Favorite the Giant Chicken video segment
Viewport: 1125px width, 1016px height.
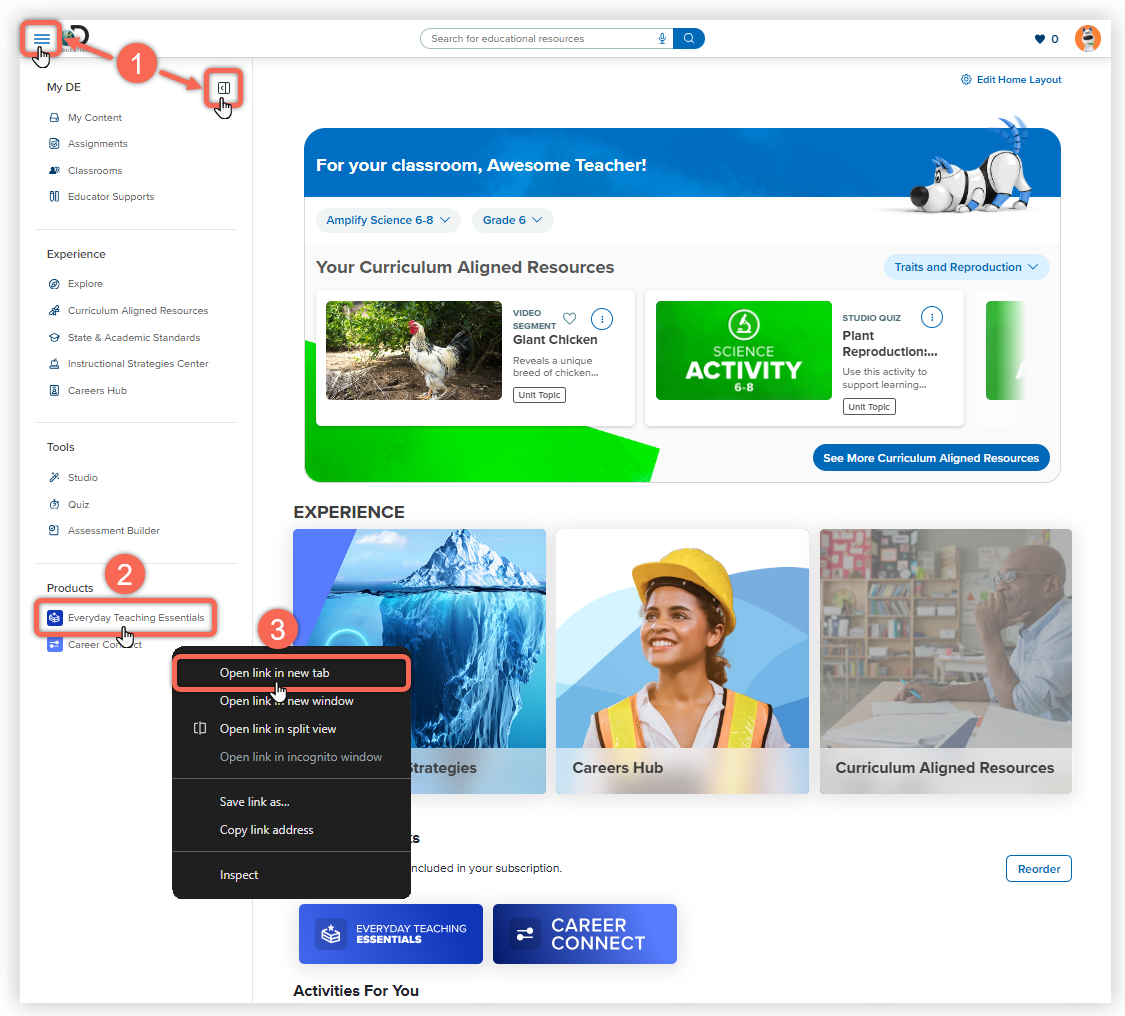[x=570, y=319]
